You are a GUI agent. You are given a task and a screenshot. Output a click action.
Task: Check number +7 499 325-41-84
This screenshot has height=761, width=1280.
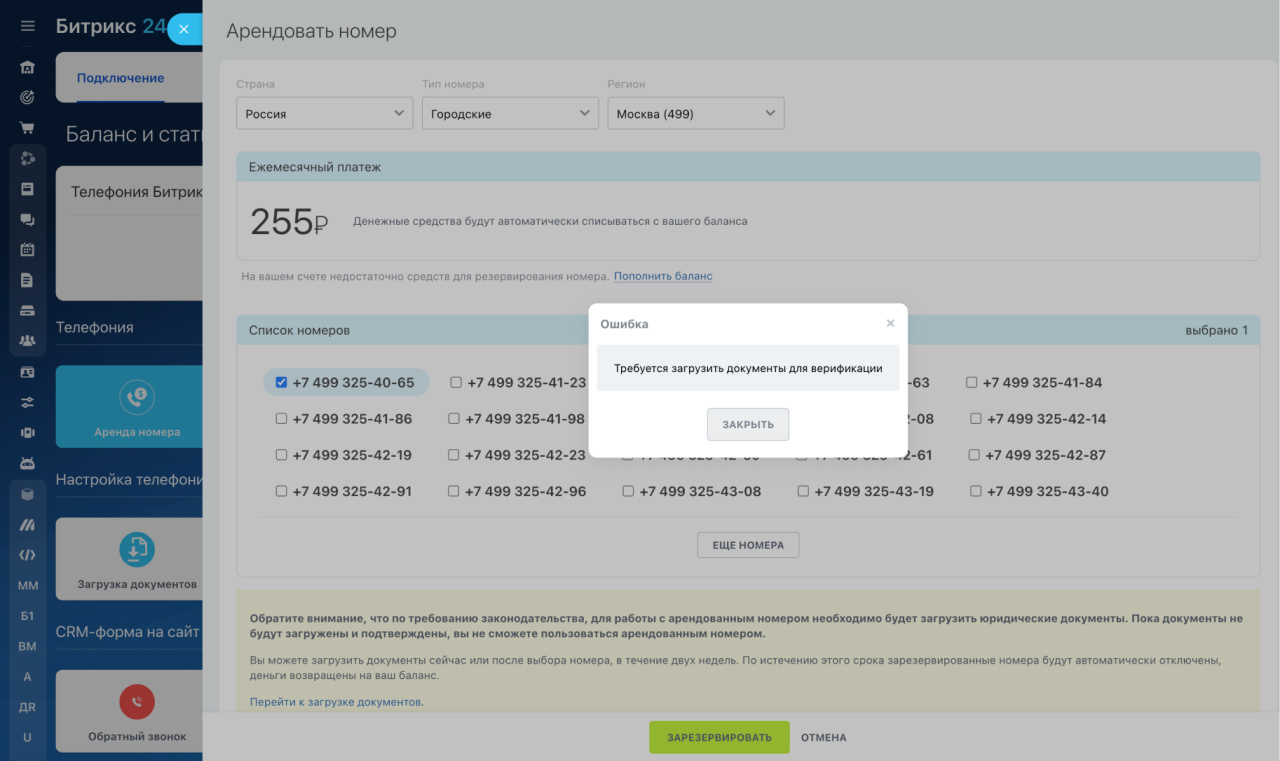[972, 382]
